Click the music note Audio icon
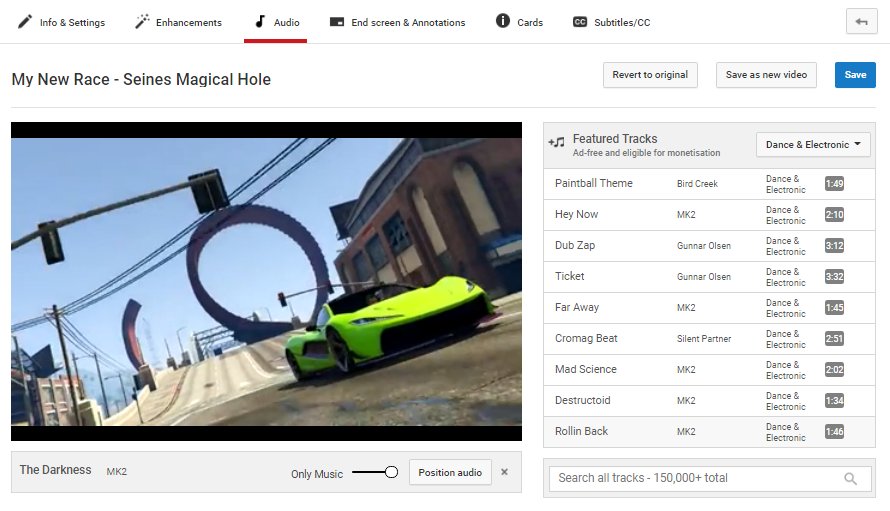 click(260, 22)
